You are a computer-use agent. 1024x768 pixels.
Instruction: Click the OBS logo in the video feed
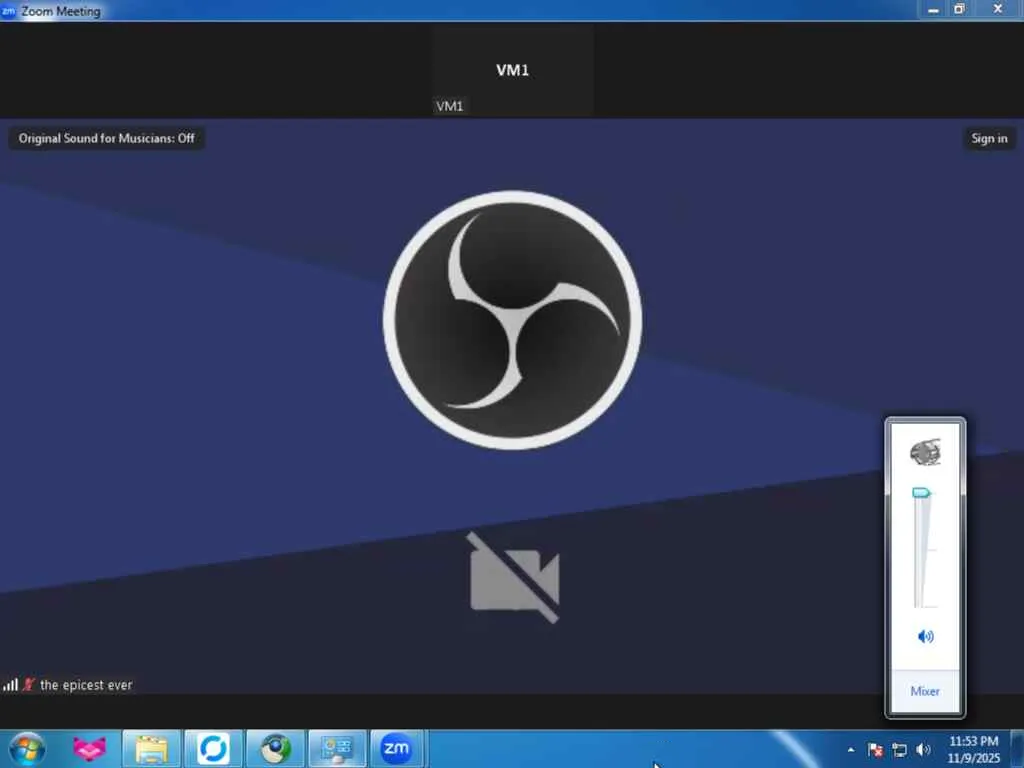click(513, 320)
